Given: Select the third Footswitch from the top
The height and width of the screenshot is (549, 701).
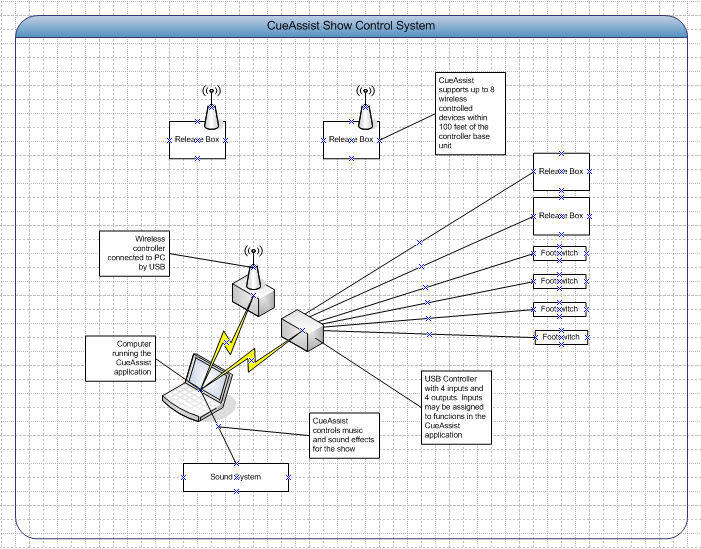Looking at the screenshot, I should tap(560, 309).
